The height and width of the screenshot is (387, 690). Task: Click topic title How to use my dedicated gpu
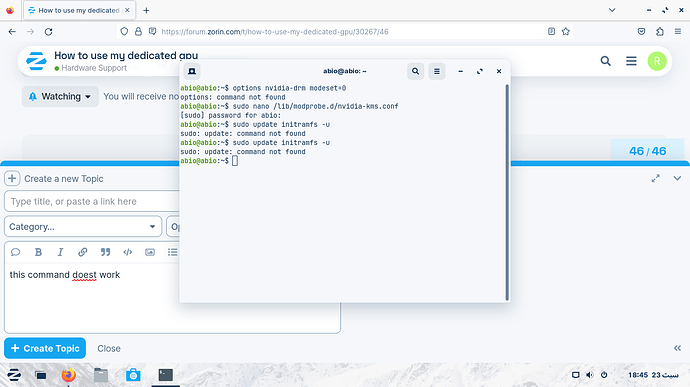pos(126,55)
